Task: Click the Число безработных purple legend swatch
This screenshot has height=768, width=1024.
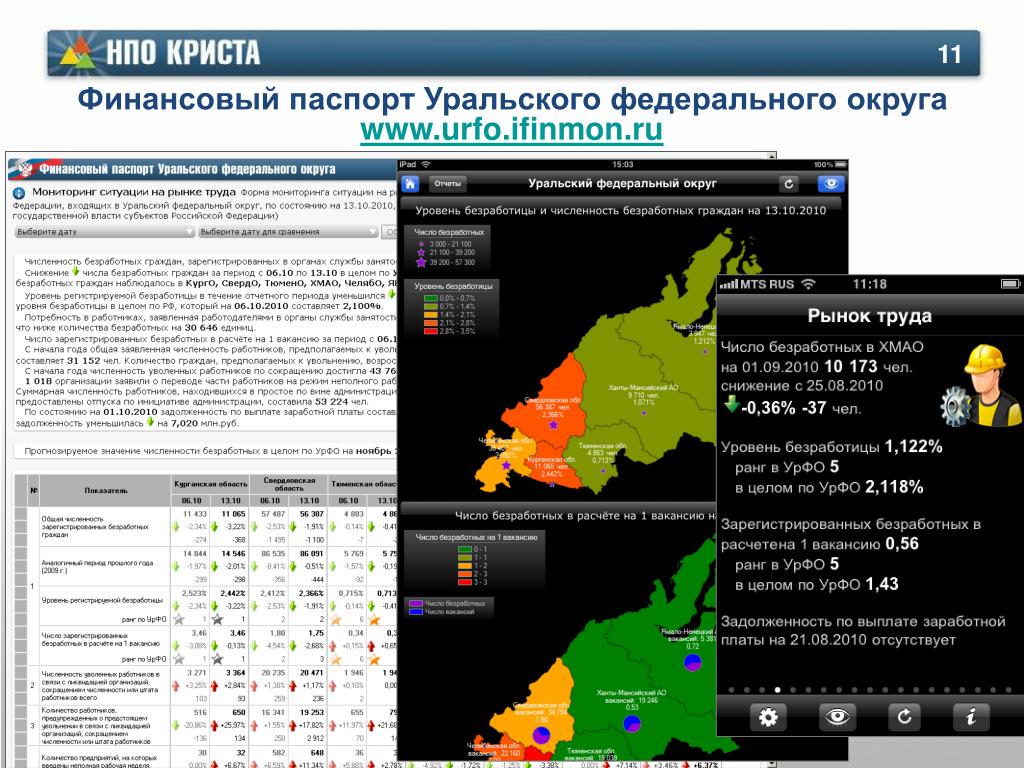Action: click(x=415, y=603)
